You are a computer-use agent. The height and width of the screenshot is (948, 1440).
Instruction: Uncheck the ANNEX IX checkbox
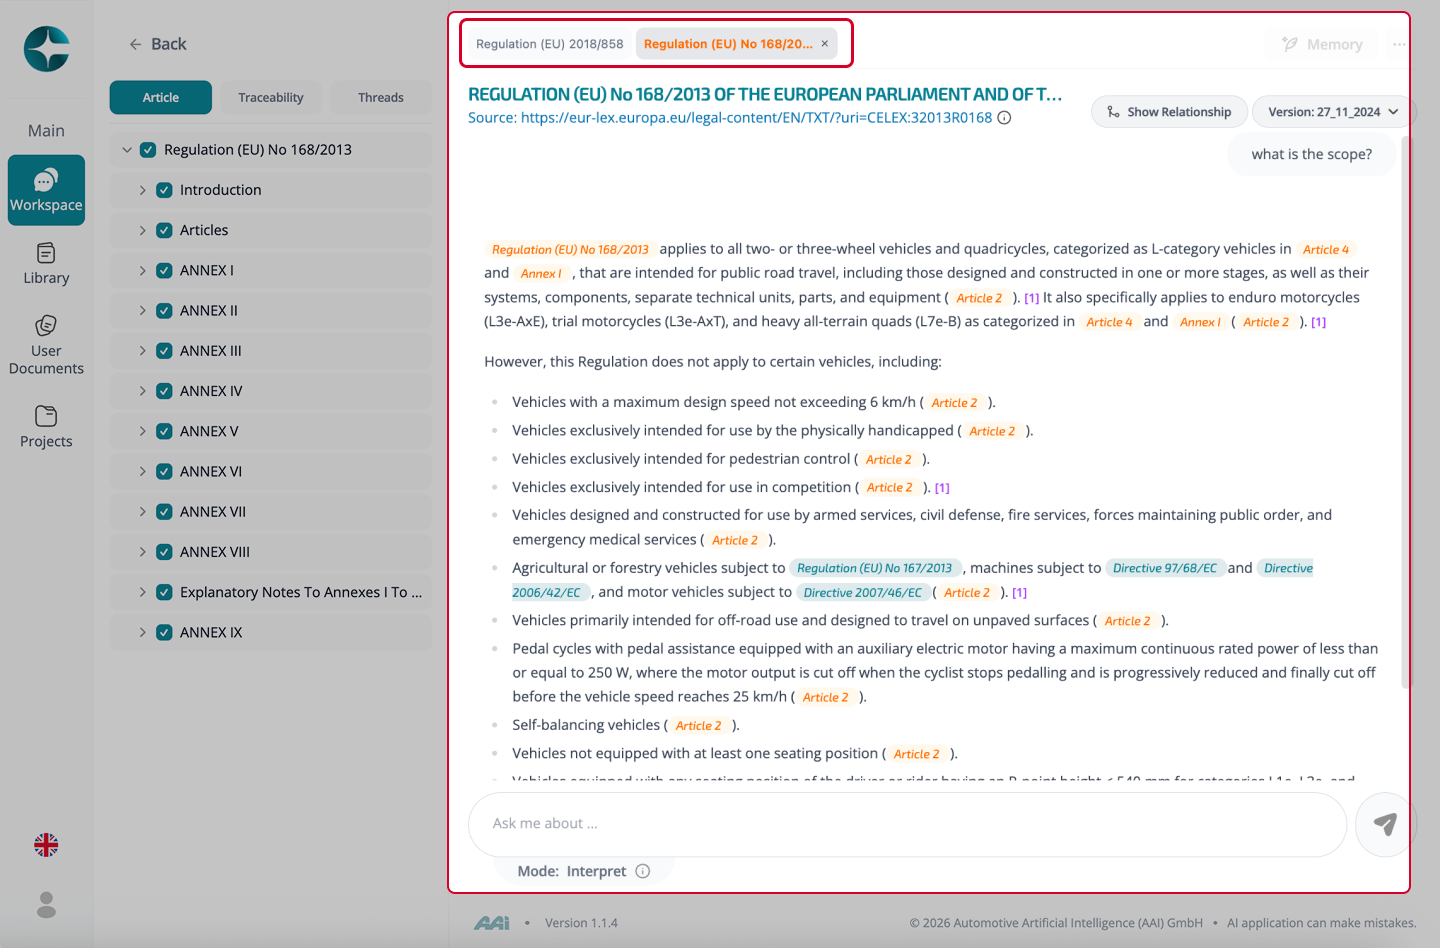tap(165, 632)
